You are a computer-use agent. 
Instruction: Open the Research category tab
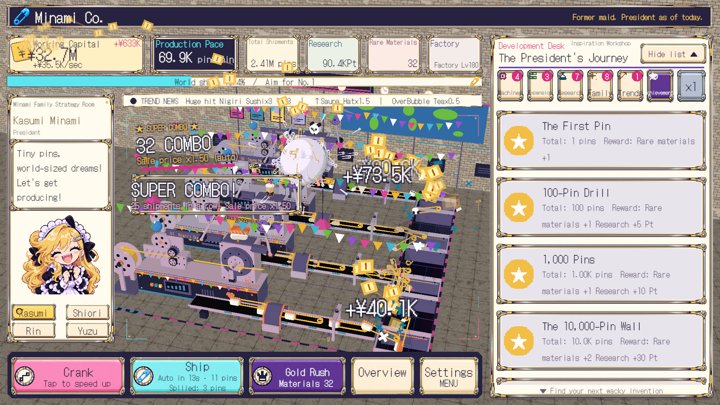point(570,86)
